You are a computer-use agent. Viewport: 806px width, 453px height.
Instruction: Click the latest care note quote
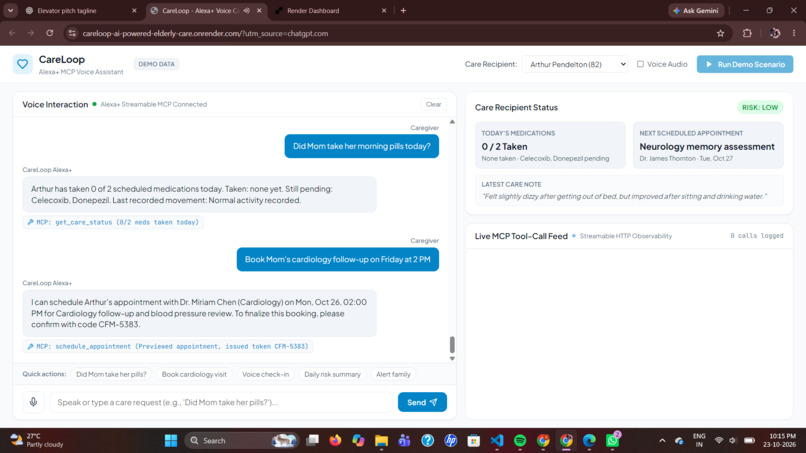(x=624, y=196)
